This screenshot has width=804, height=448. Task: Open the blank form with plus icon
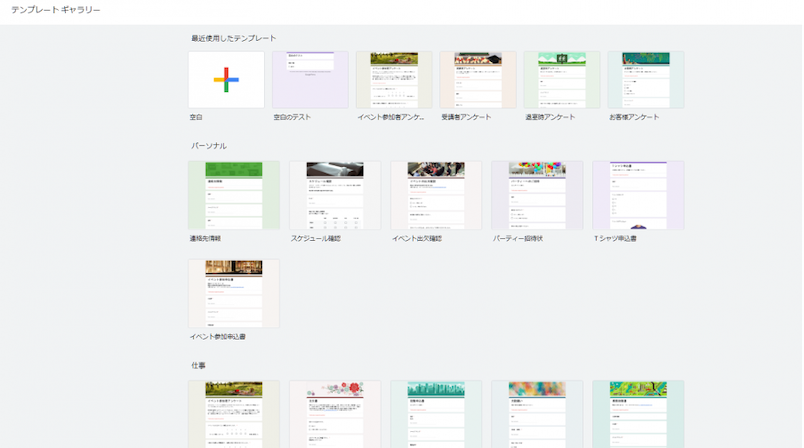click(x=226, y=79)
